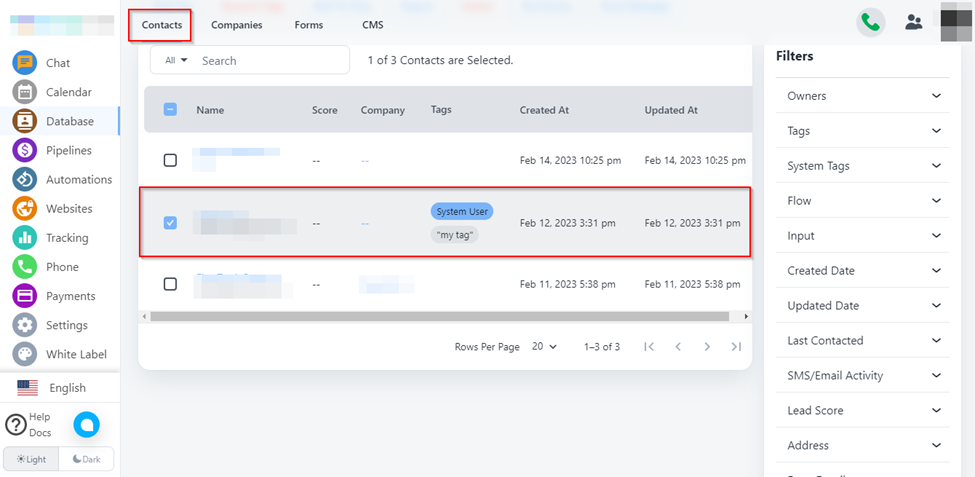Open the Automations sidebar icon
This screenshot has width=975, height=477.
coord(25,179)
